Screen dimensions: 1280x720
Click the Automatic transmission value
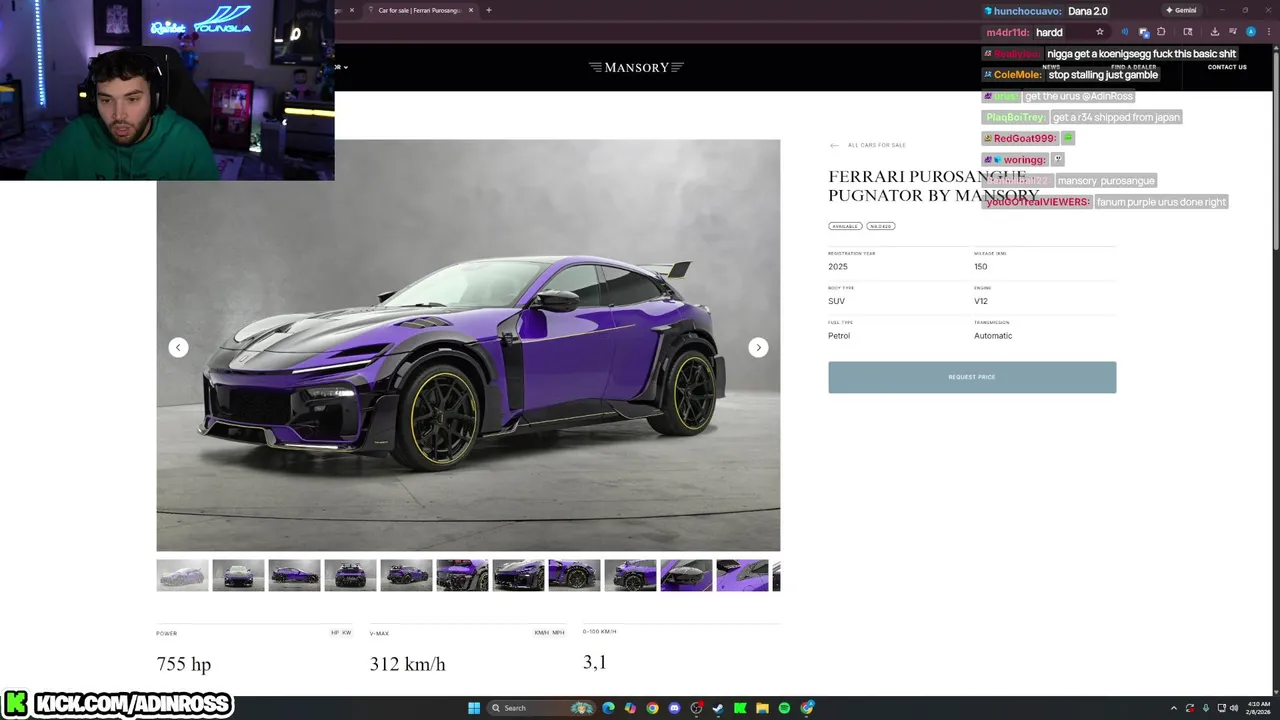[x=993, y=336]
